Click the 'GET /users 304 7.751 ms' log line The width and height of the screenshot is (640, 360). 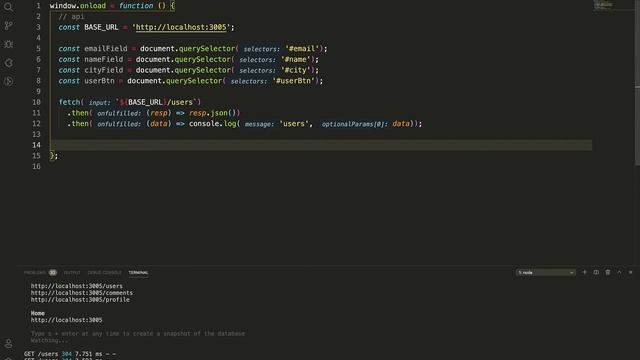[70, 354]
